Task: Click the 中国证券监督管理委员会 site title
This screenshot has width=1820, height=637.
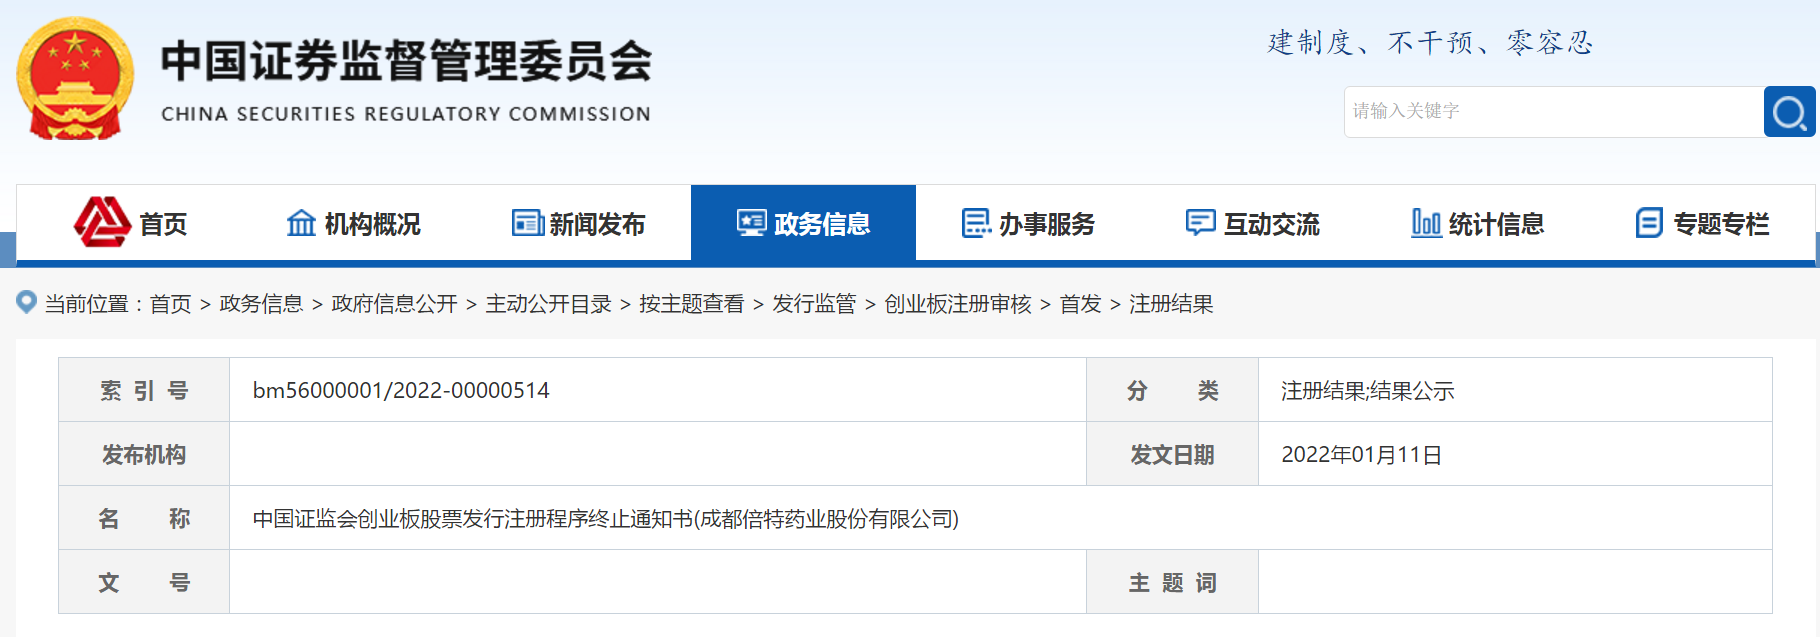Action: pos(406,62)
